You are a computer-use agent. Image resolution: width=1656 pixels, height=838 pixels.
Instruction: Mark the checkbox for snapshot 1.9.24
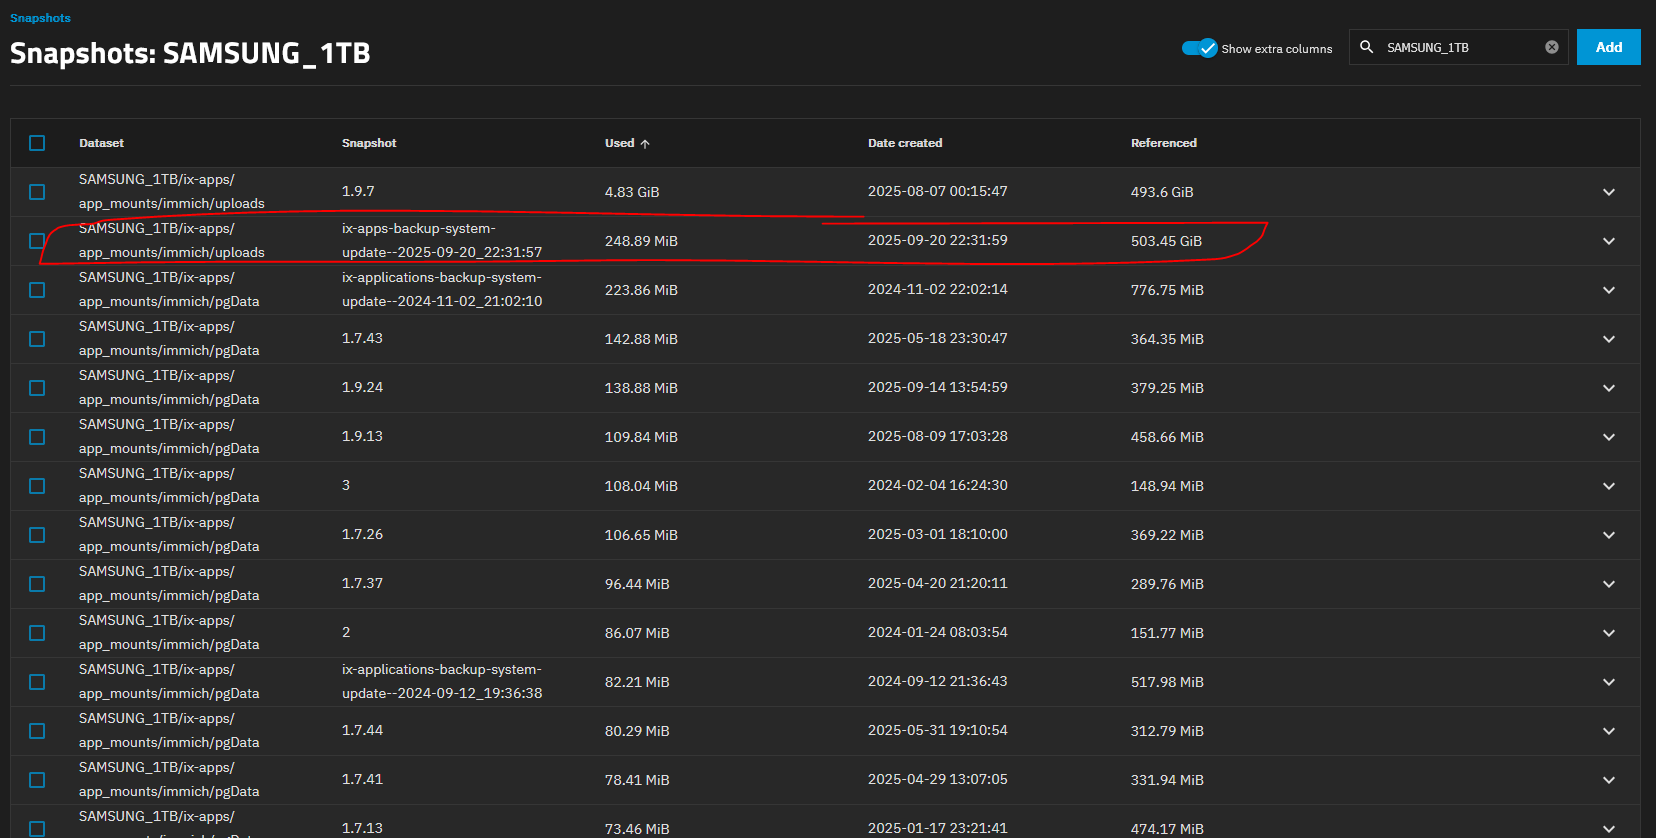click(x=37, y=388)
